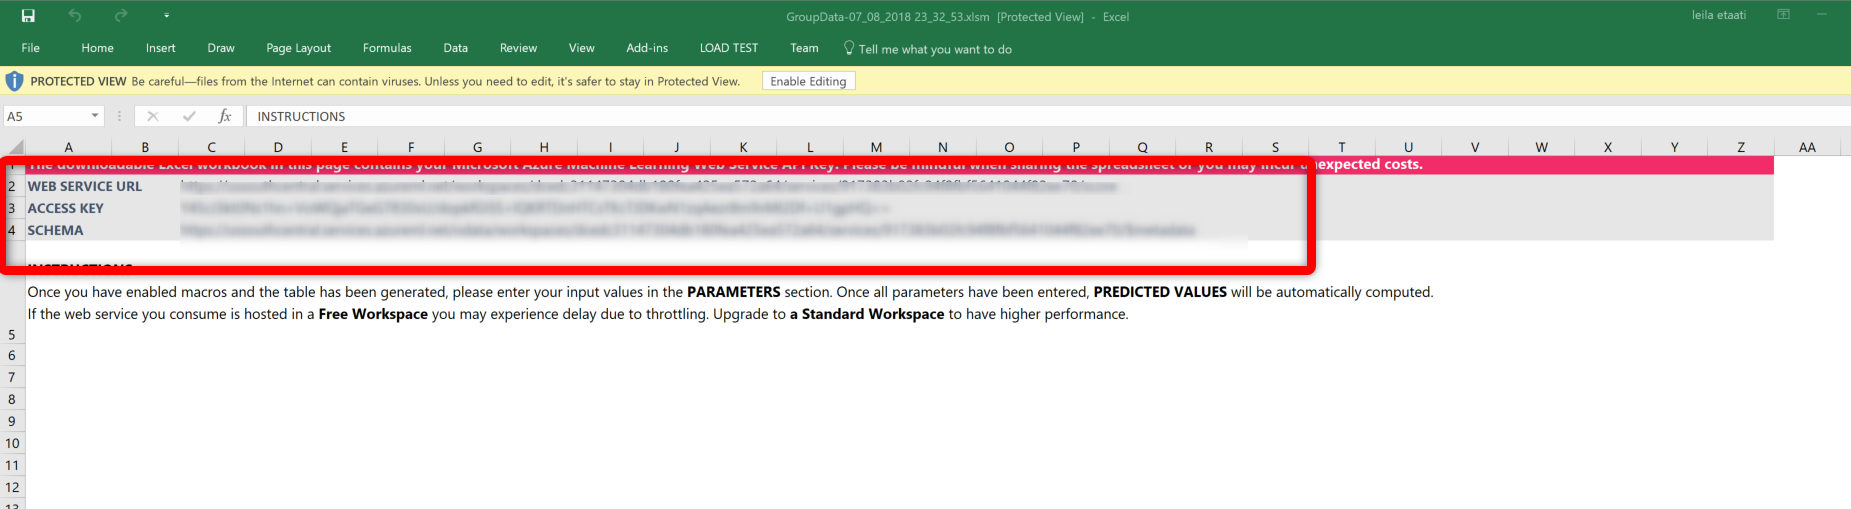The width and height of the screenshot is (1851, 509).
Task: Open the File menu
Action: [x=31, y=48]
